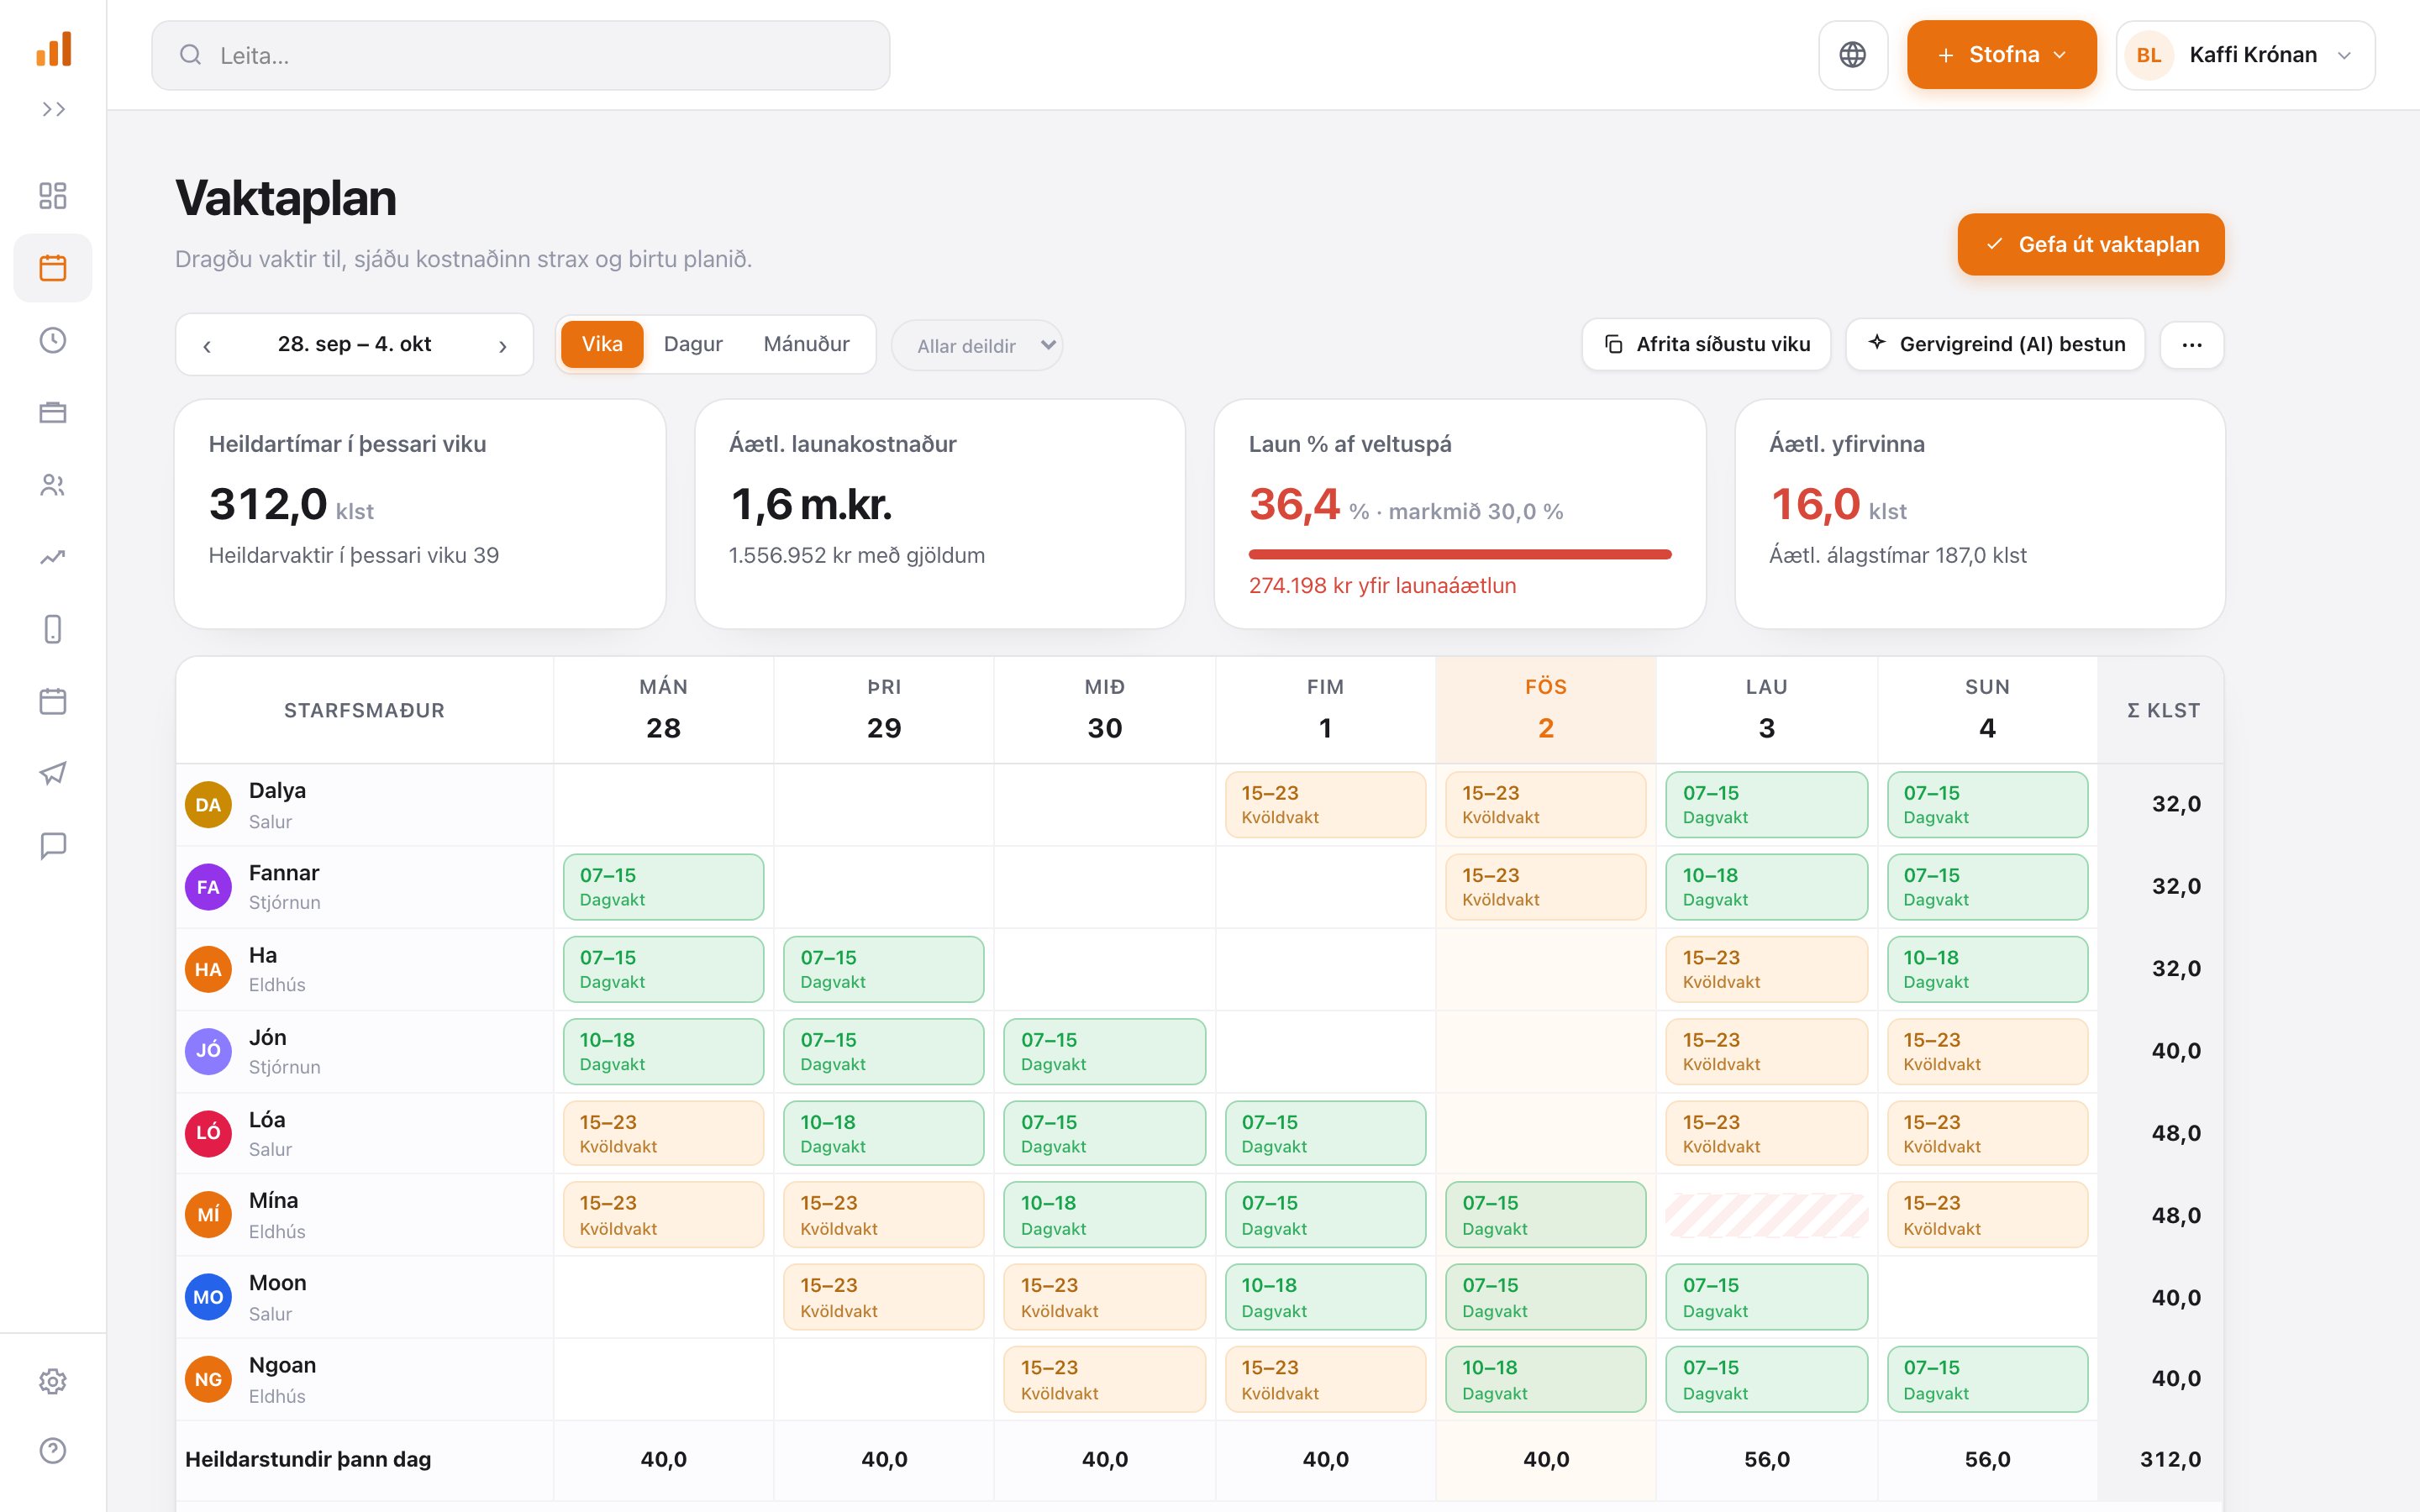
Task: Click the Leita search field
Action: click(520, 55)
